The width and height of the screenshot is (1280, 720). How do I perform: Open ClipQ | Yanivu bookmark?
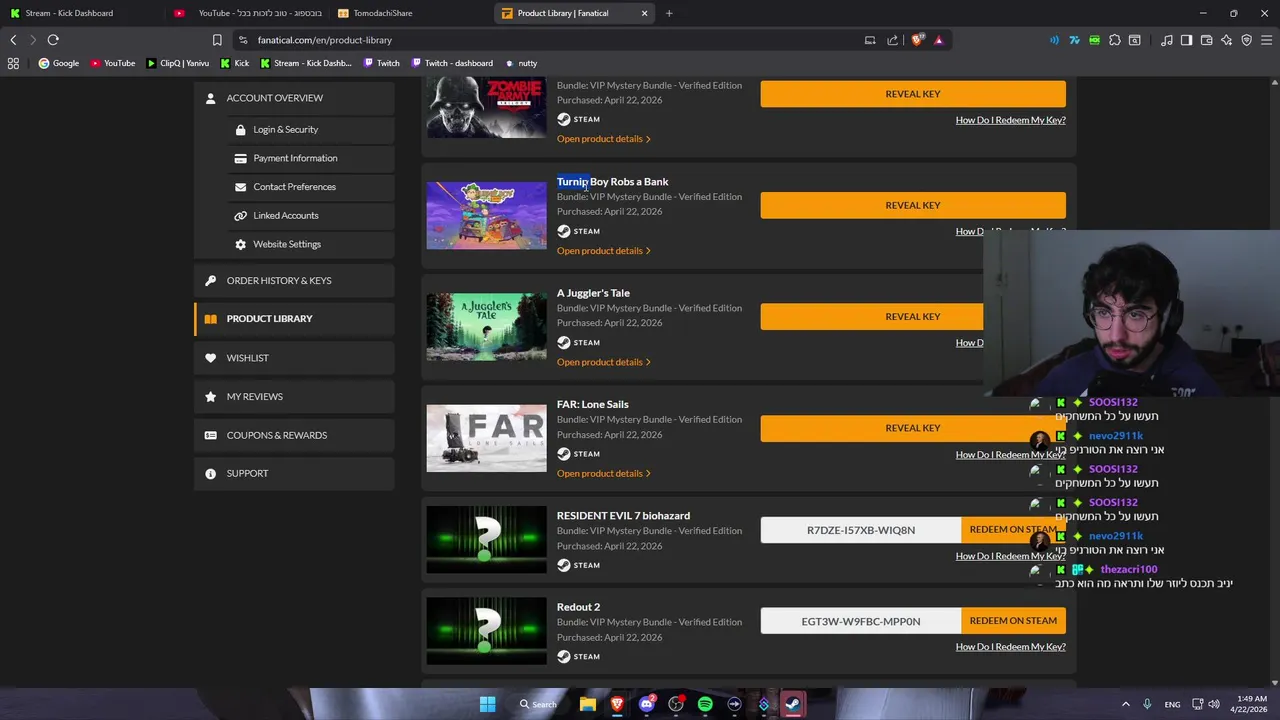[178, 63]
